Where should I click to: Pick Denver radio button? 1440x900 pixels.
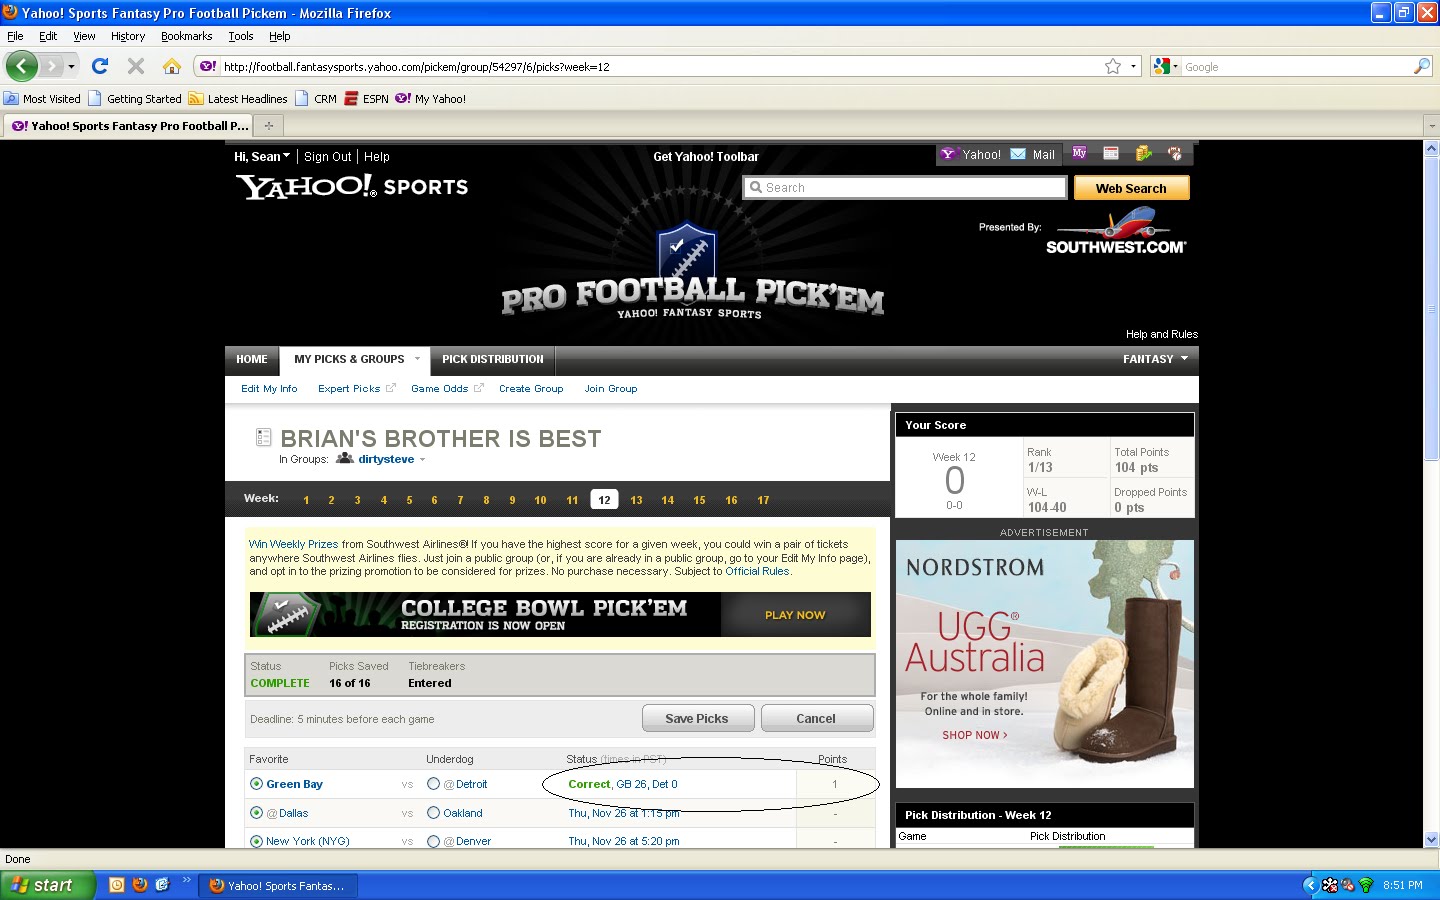coord(433,841)
